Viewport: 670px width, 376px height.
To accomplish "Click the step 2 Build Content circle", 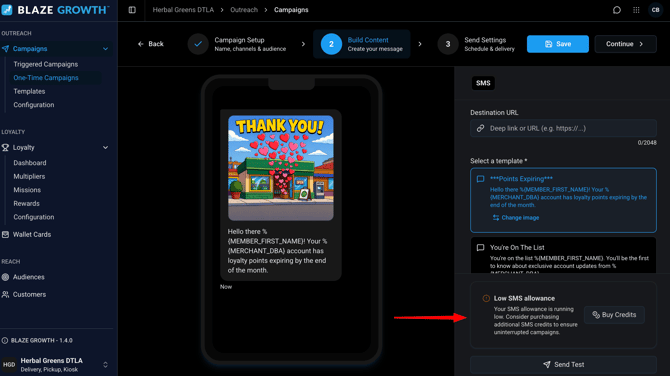I will tap(331, 44).
